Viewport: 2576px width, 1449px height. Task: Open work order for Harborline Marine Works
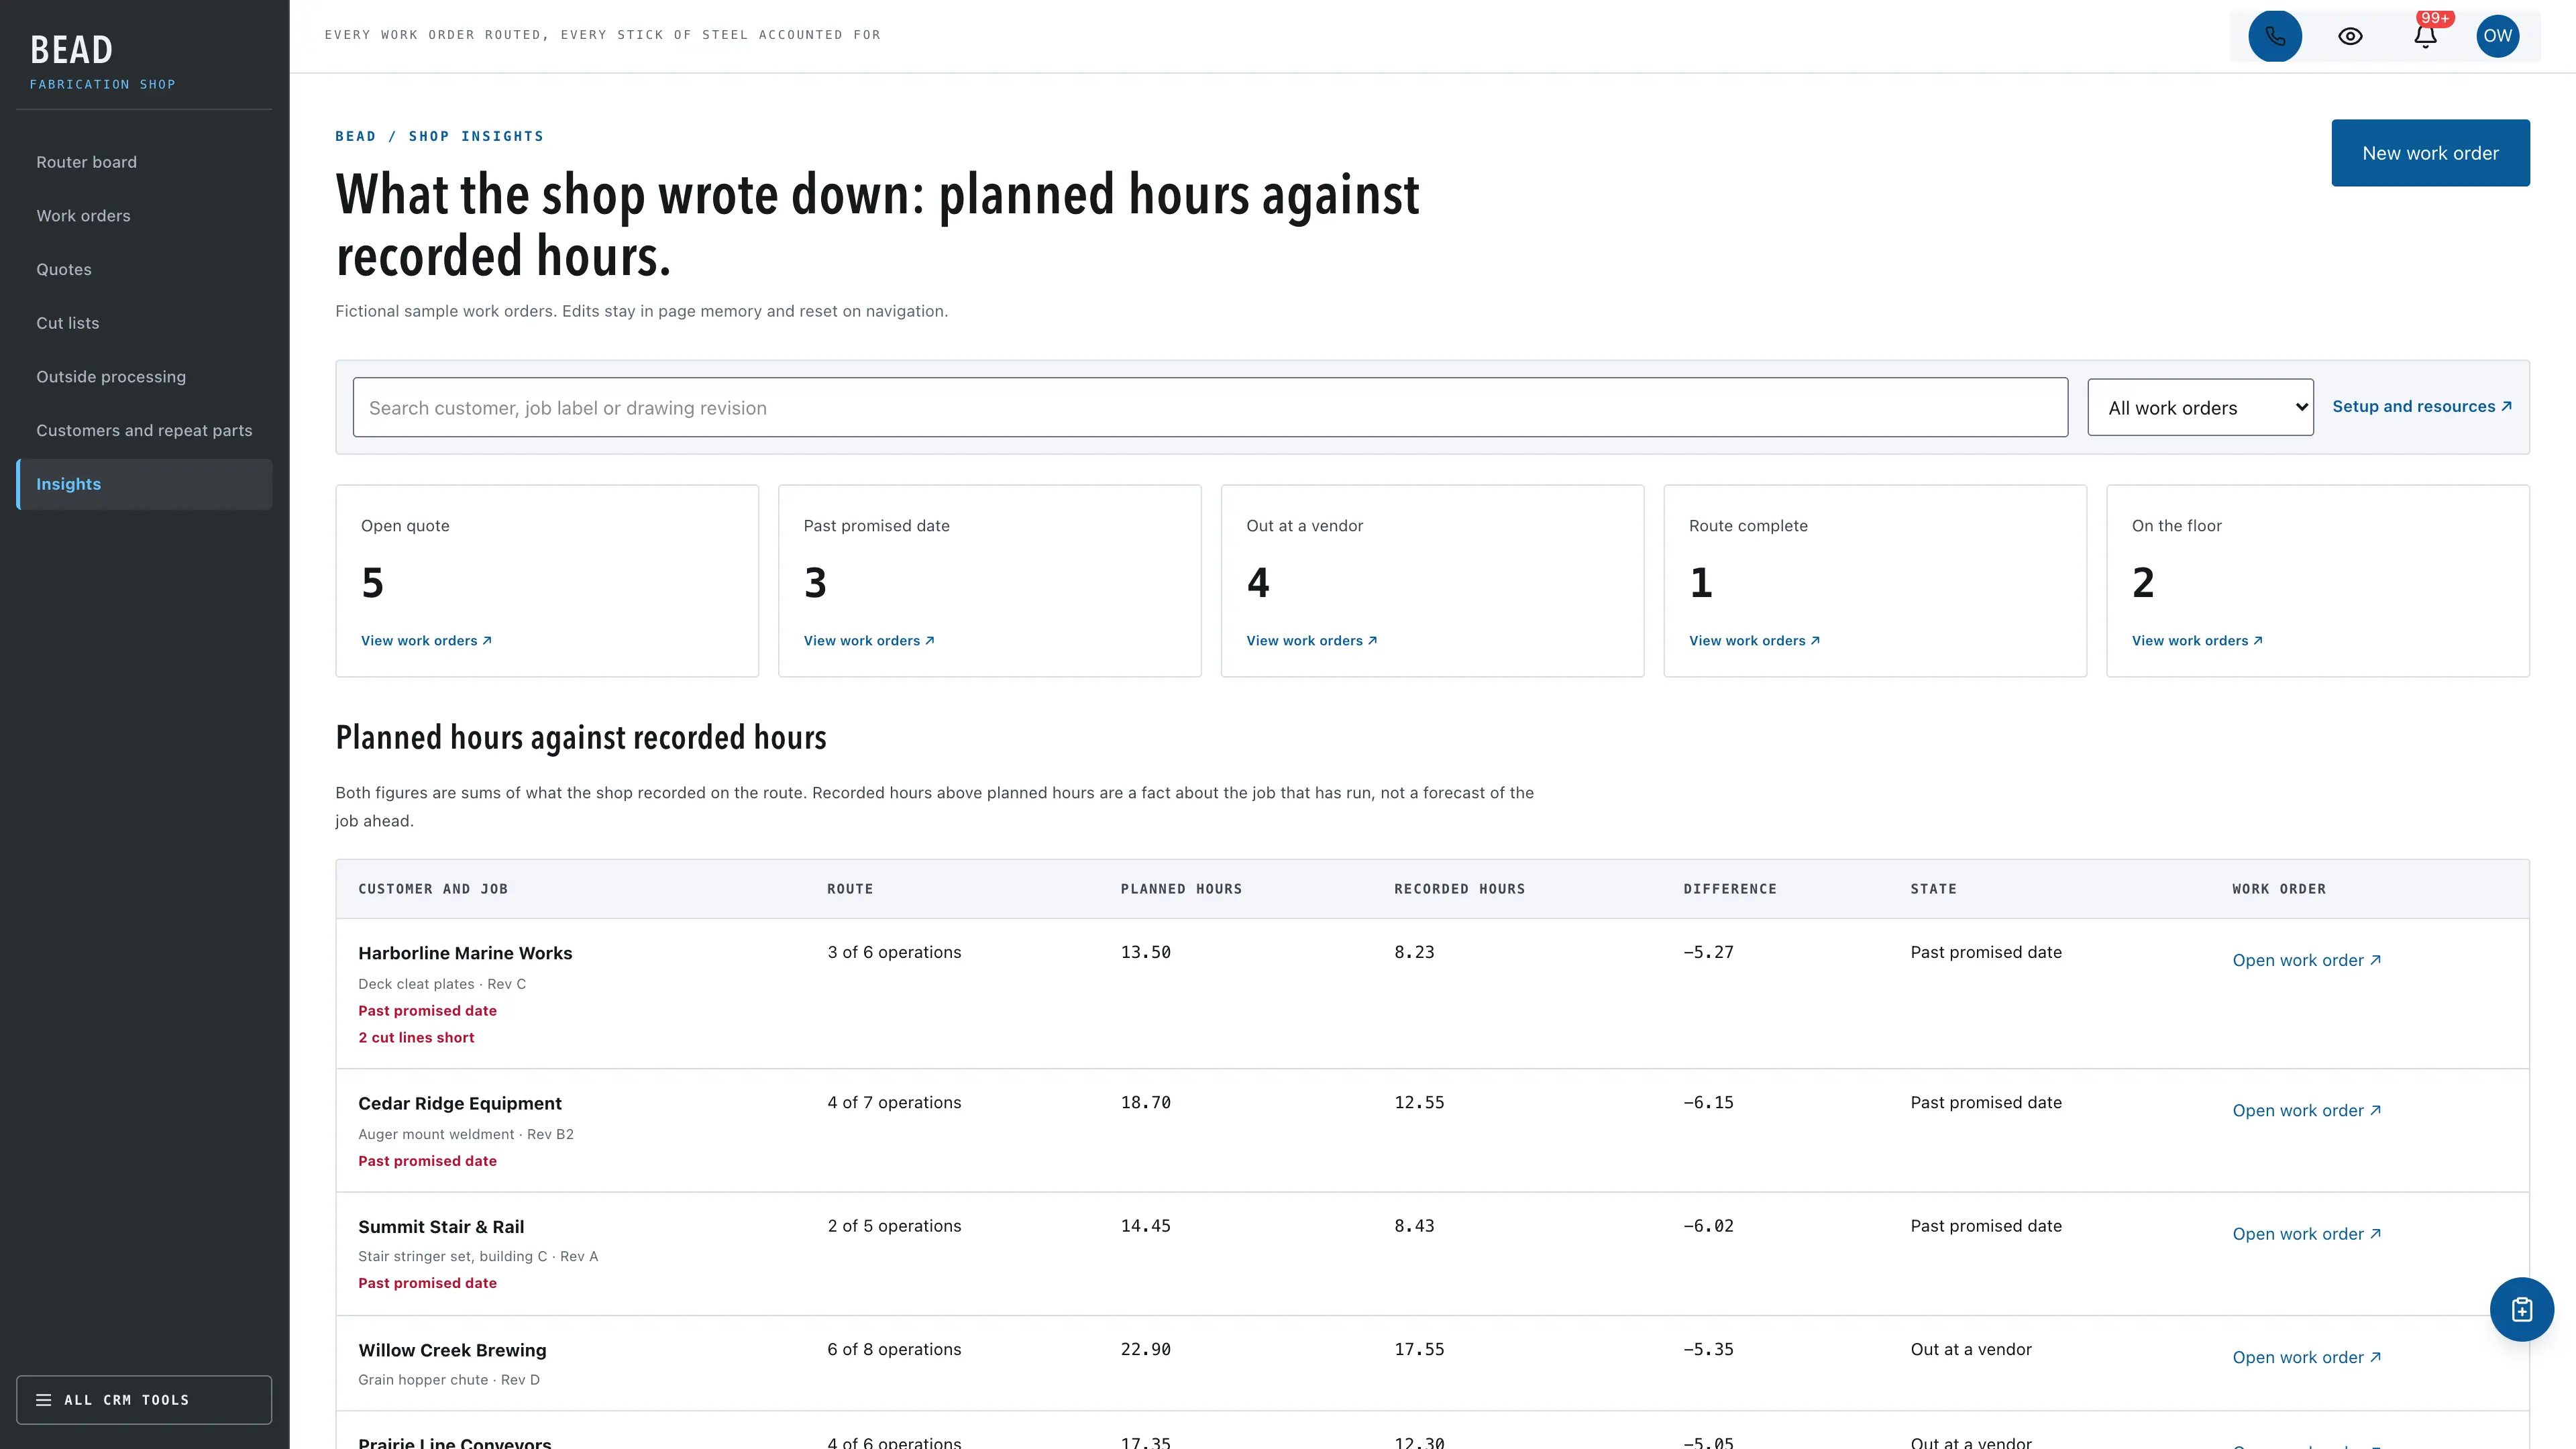point(2306,960)
